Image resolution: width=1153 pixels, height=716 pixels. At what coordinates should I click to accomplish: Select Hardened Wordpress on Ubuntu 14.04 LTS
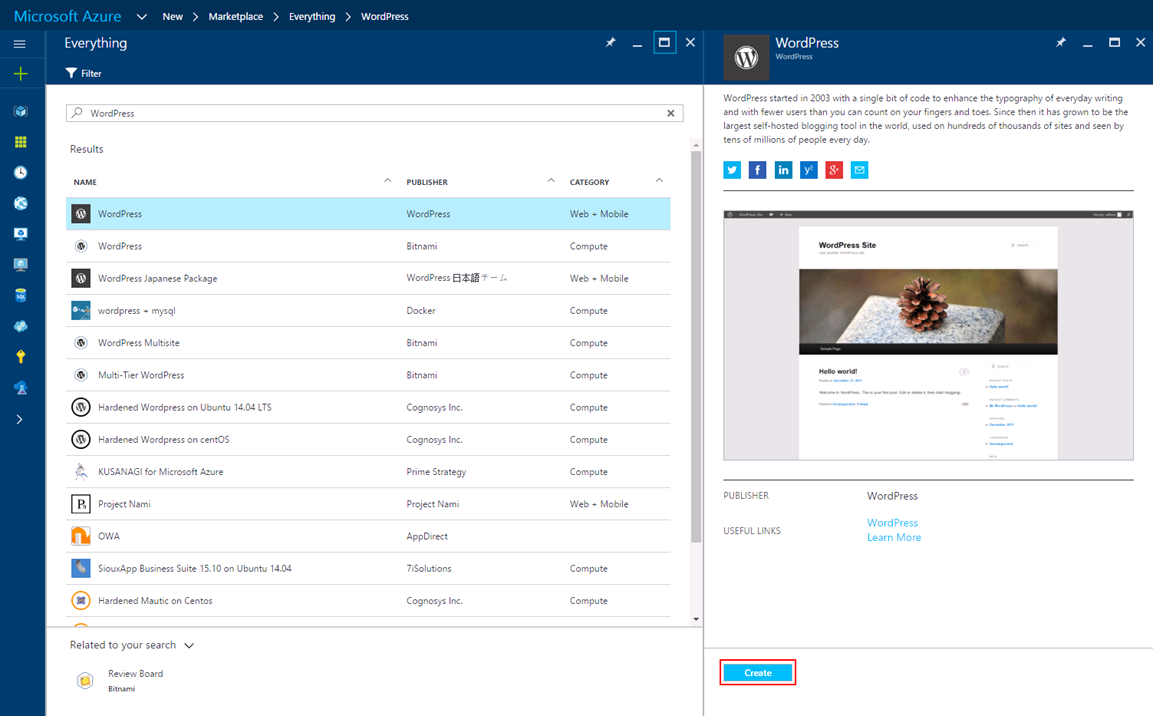pyautogui.click(x=368, y=407)
